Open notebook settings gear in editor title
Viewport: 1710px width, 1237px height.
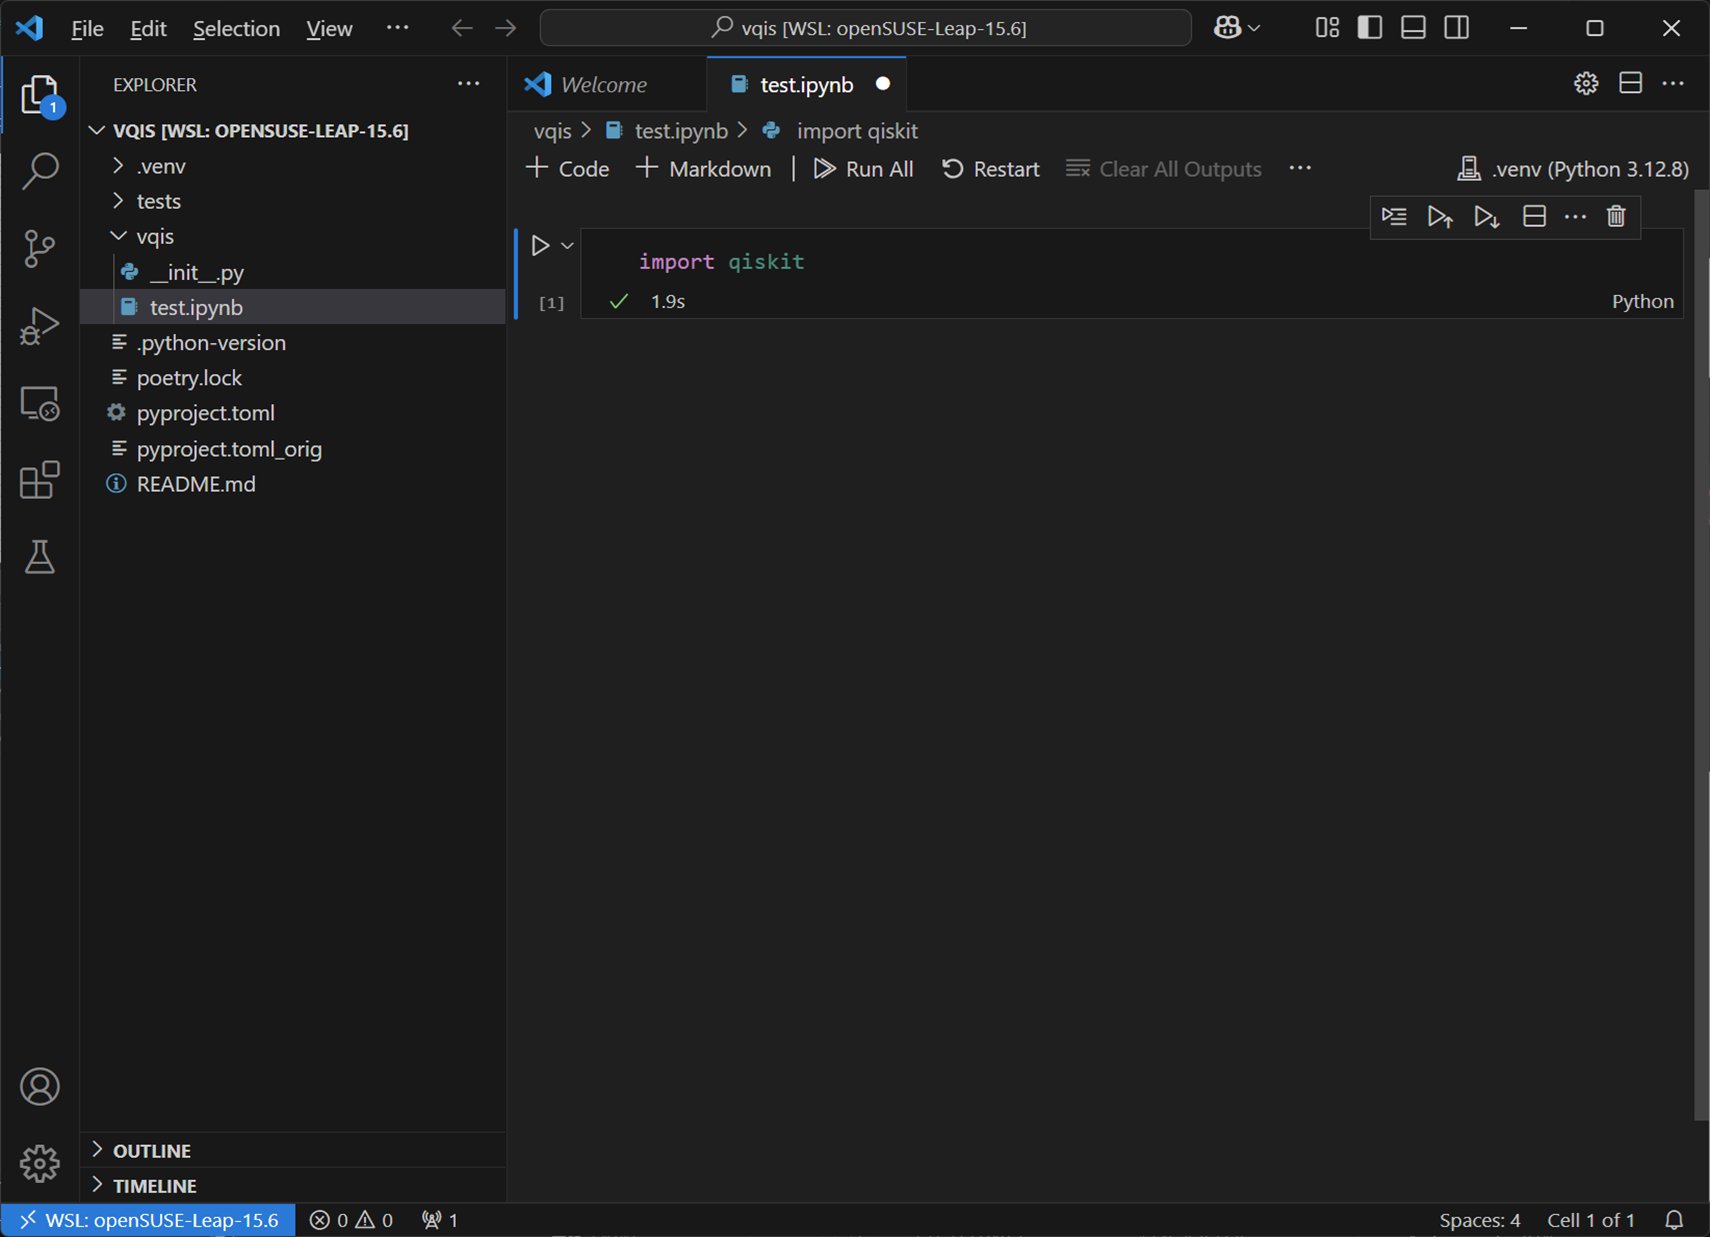point(1586,84)
